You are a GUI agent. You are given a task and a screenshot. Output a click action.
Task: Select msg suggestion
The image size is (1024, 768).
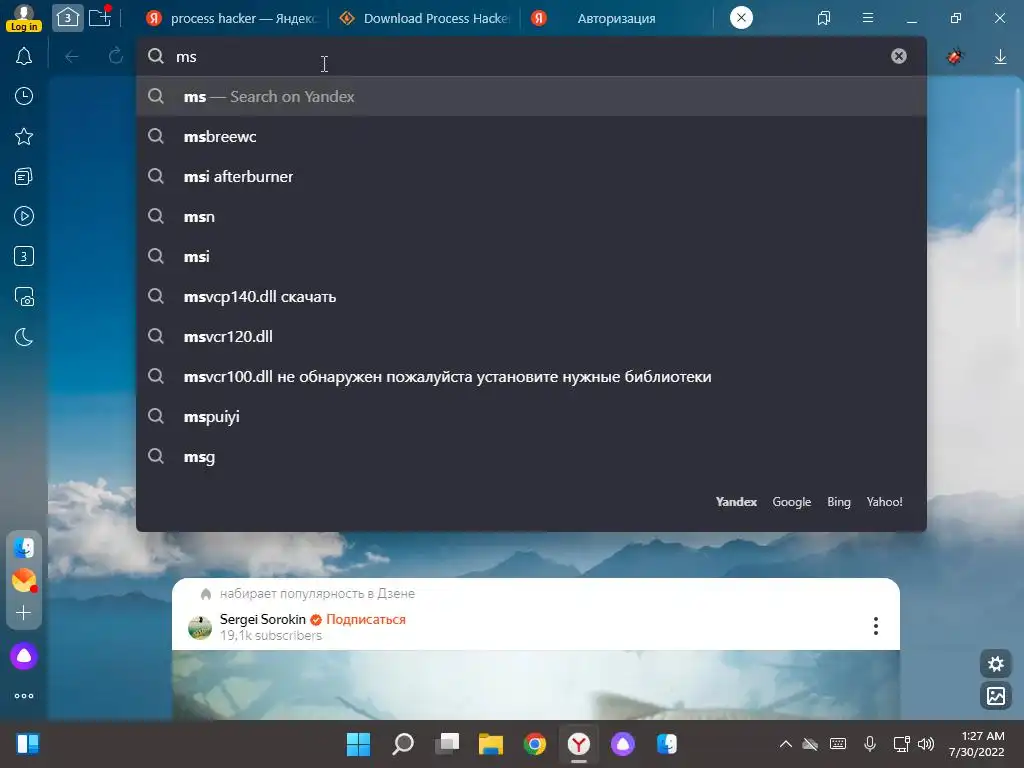pos(531,456)
